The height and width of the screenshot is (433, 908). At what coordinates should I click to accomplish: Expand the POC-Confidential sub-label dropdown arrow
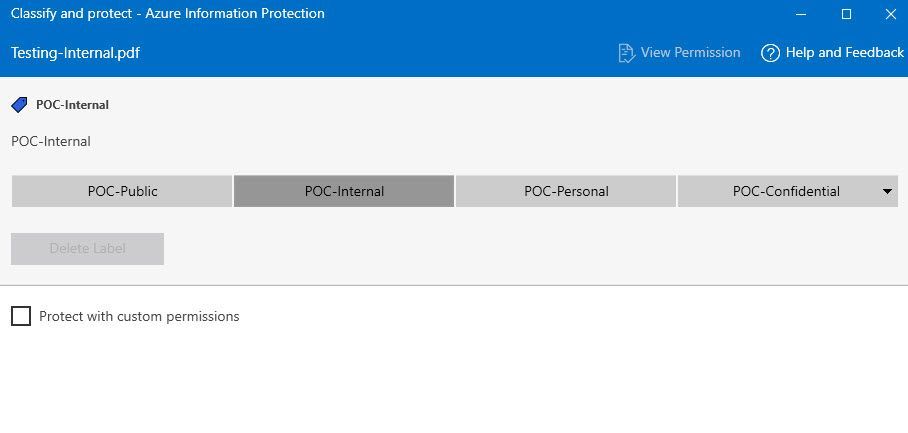tap(888, 192)
